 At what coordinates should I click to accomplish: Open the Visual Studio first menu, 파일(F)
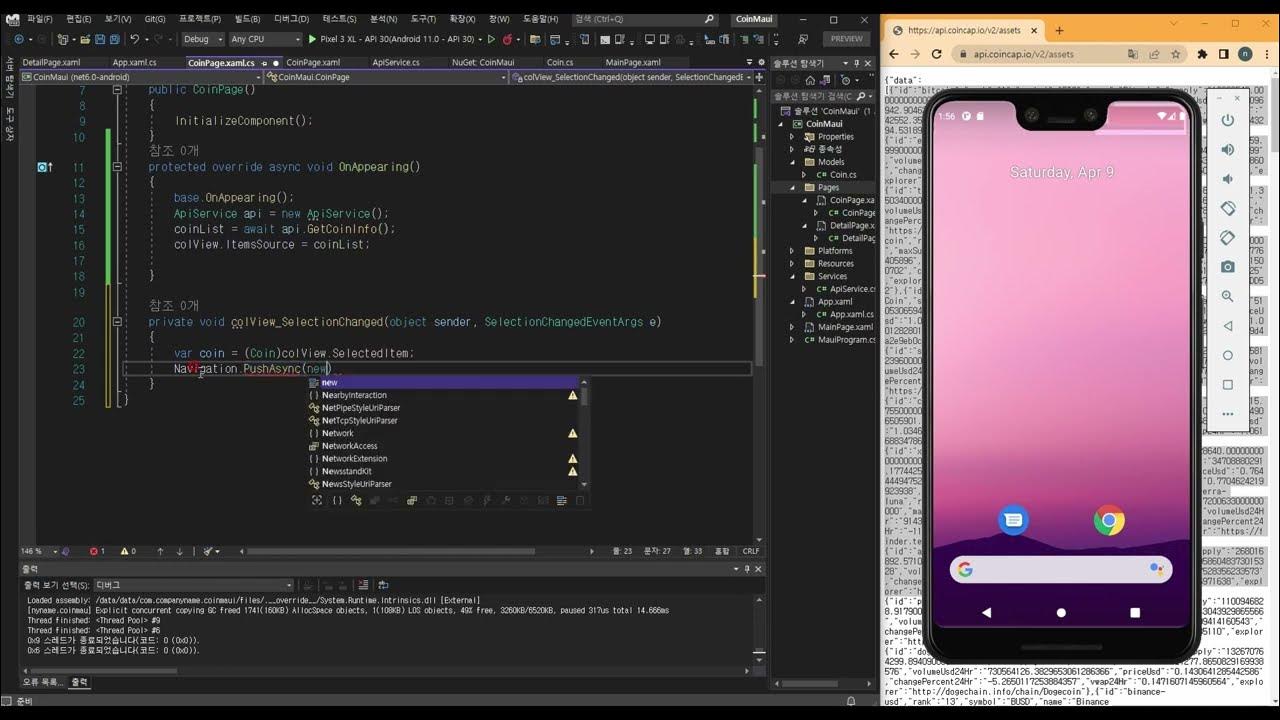click(40, 19)
